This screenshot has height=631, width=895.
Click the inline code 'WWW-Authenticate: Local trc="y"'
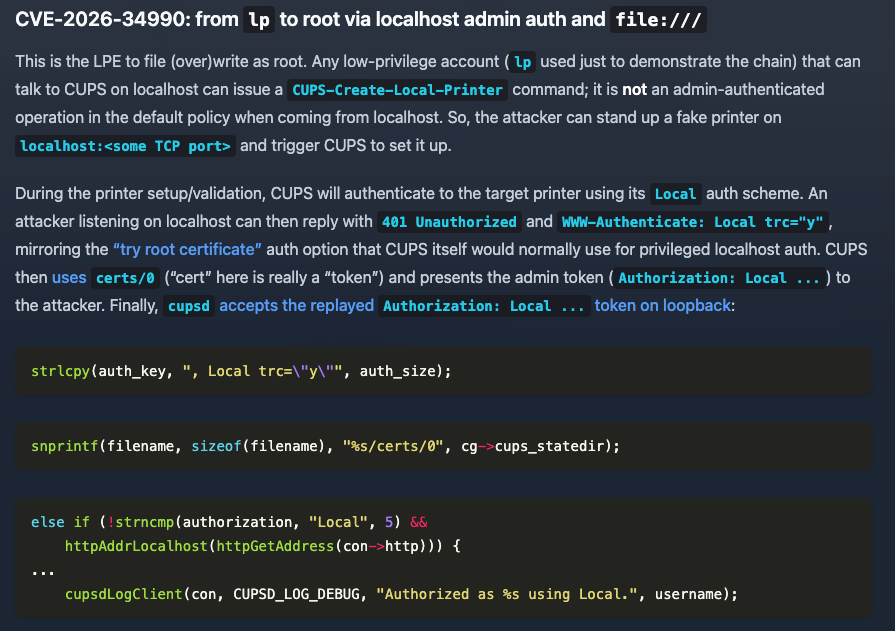point(692,222)
